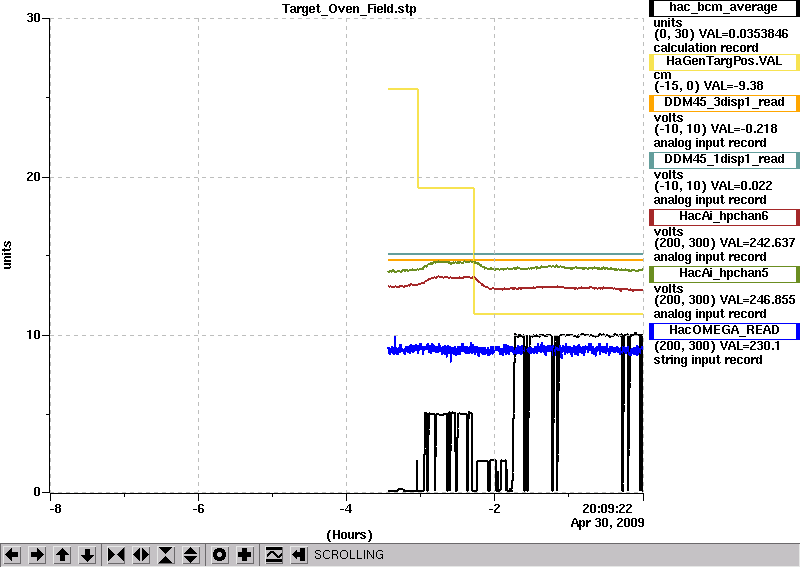Click the plus icon in the toolbar

point(245,555)
